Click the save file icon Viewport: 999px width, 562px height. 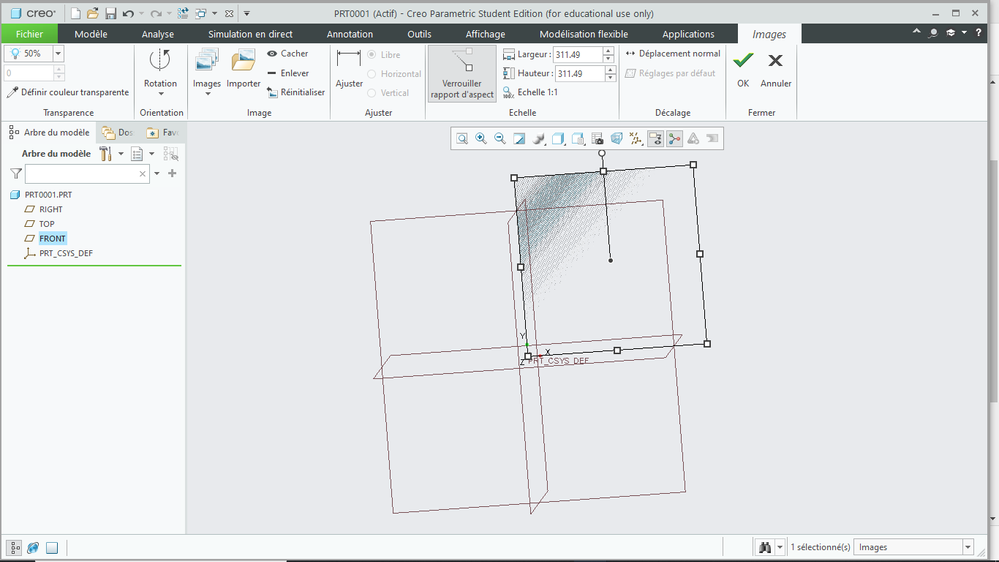tap(110, 14)
